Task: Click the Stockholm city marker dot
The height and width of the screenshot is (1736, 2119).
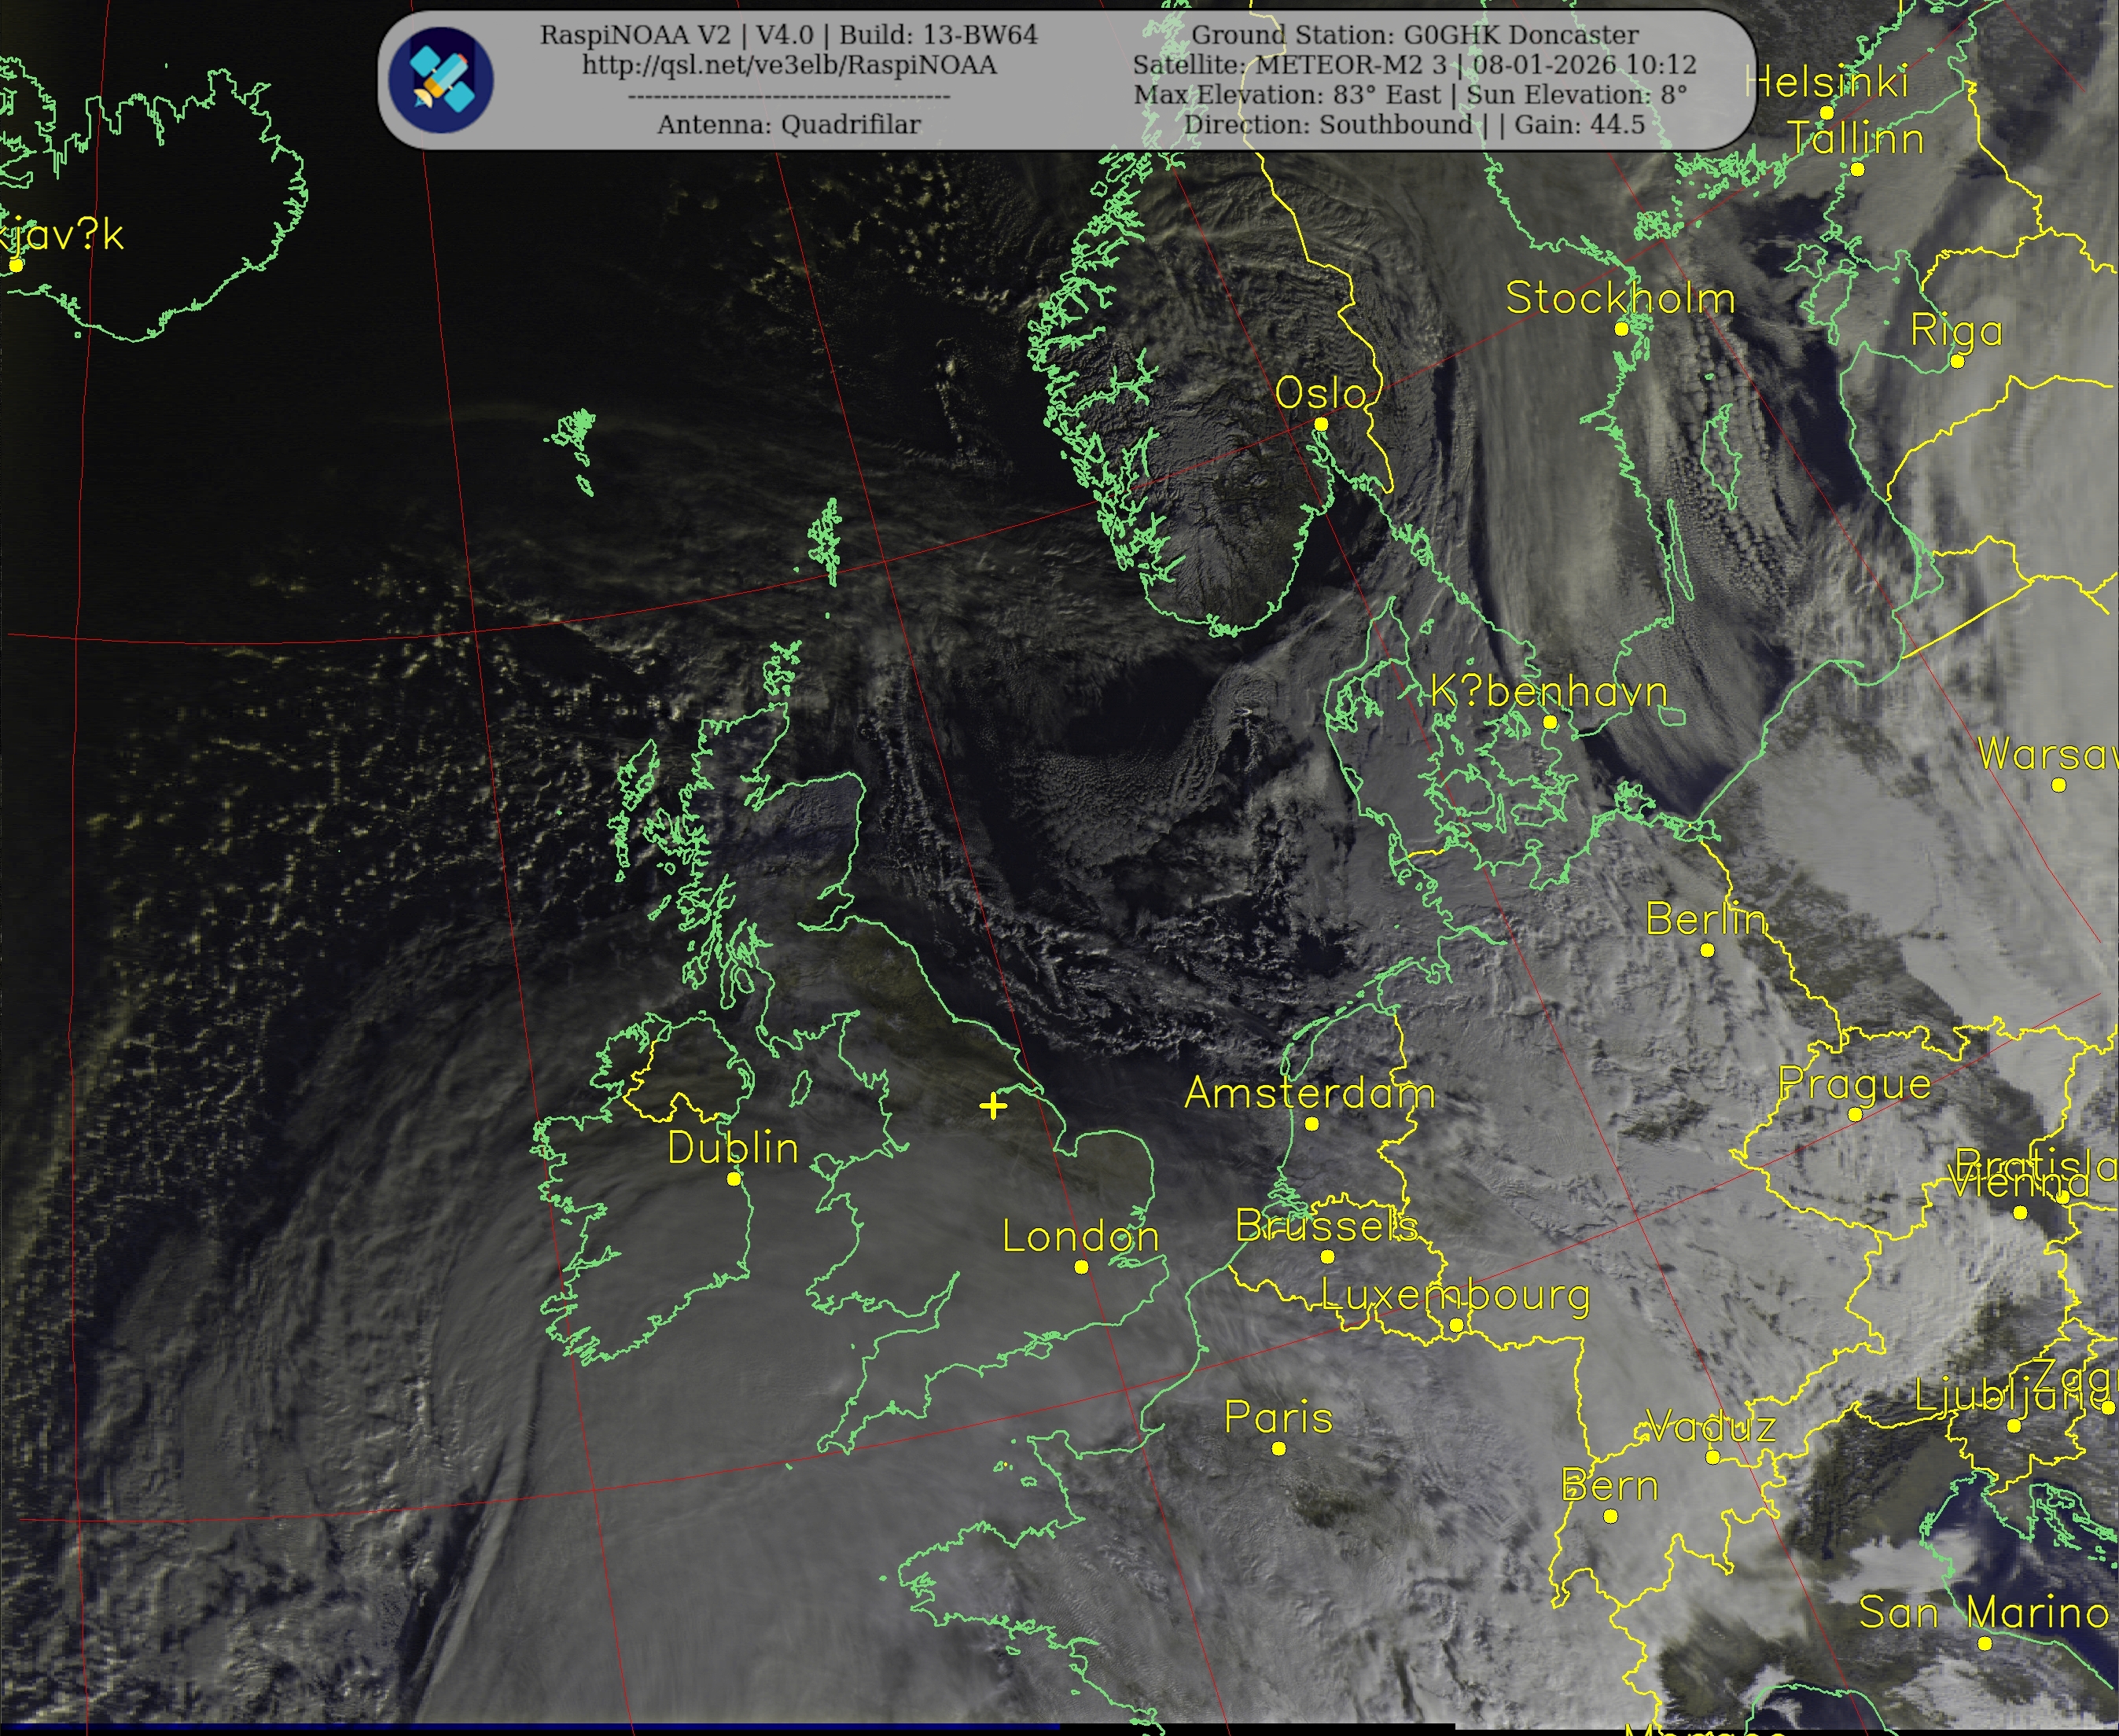Action: pyautogui.click(x=1621, y=329)
